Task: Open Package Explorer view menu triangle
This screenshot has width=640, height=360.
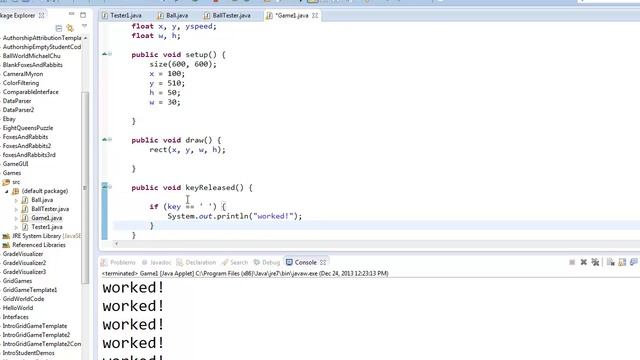Action: [x=84, y=27]
